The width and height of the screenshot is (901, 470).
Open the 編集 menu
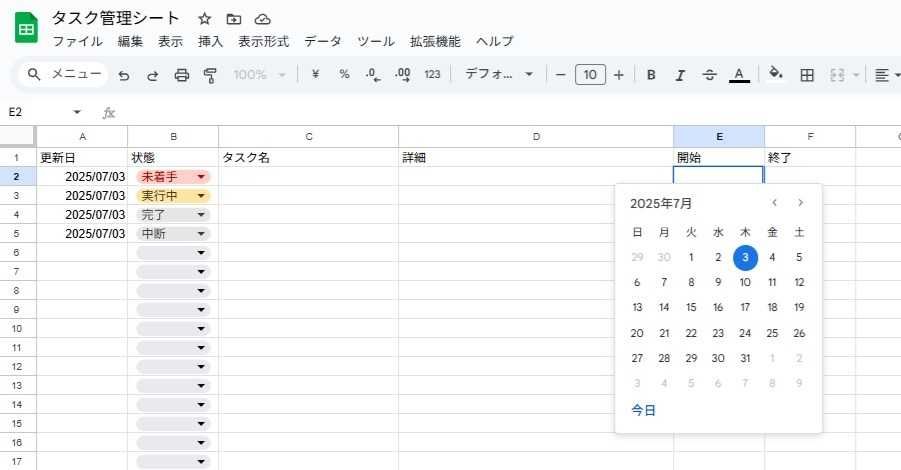pyautogui.click(x=130, y=41)
